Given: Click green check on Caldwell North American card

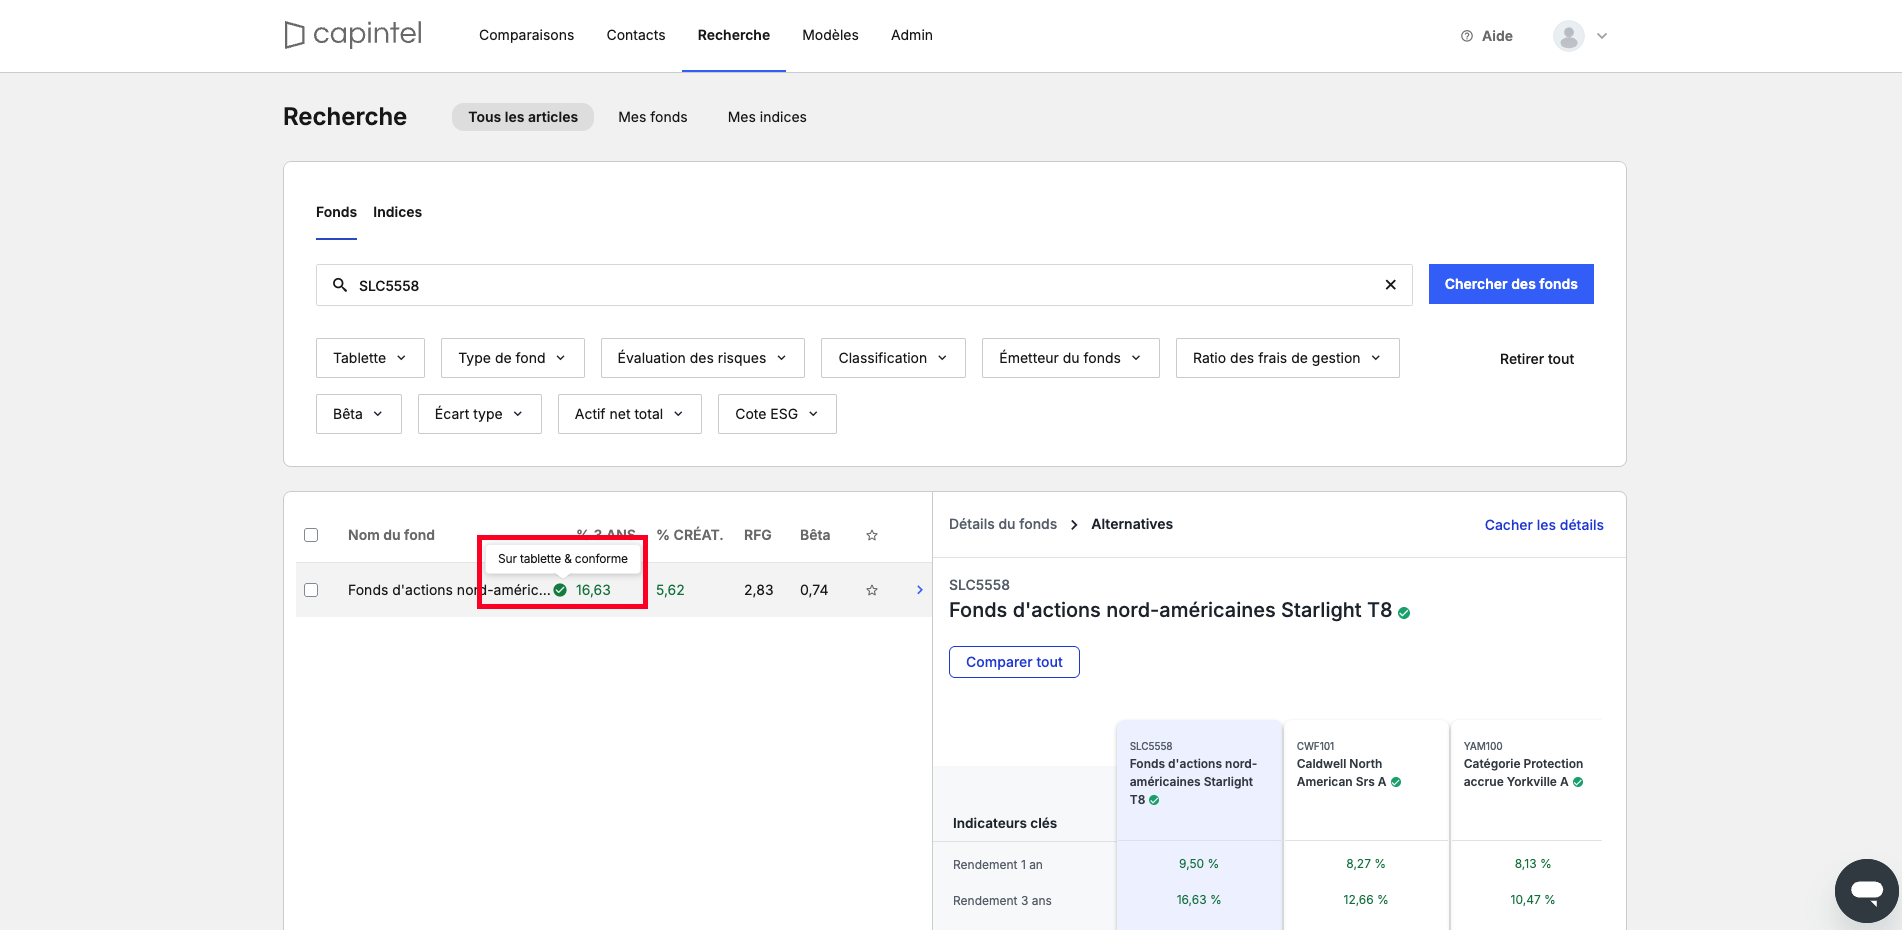Looking at the screenshot, I should point(1396,782).
